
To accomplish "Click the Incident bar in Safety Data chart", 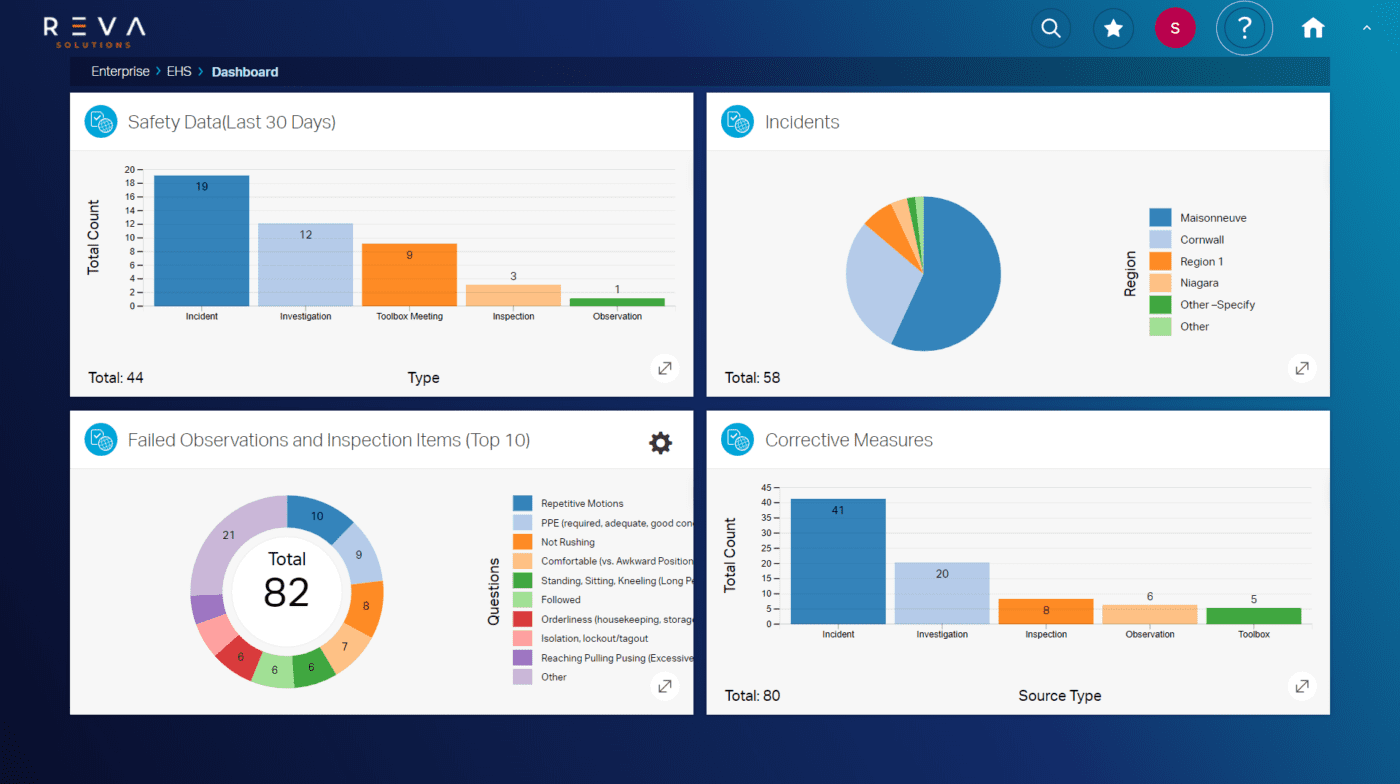I will pos(200,240).
